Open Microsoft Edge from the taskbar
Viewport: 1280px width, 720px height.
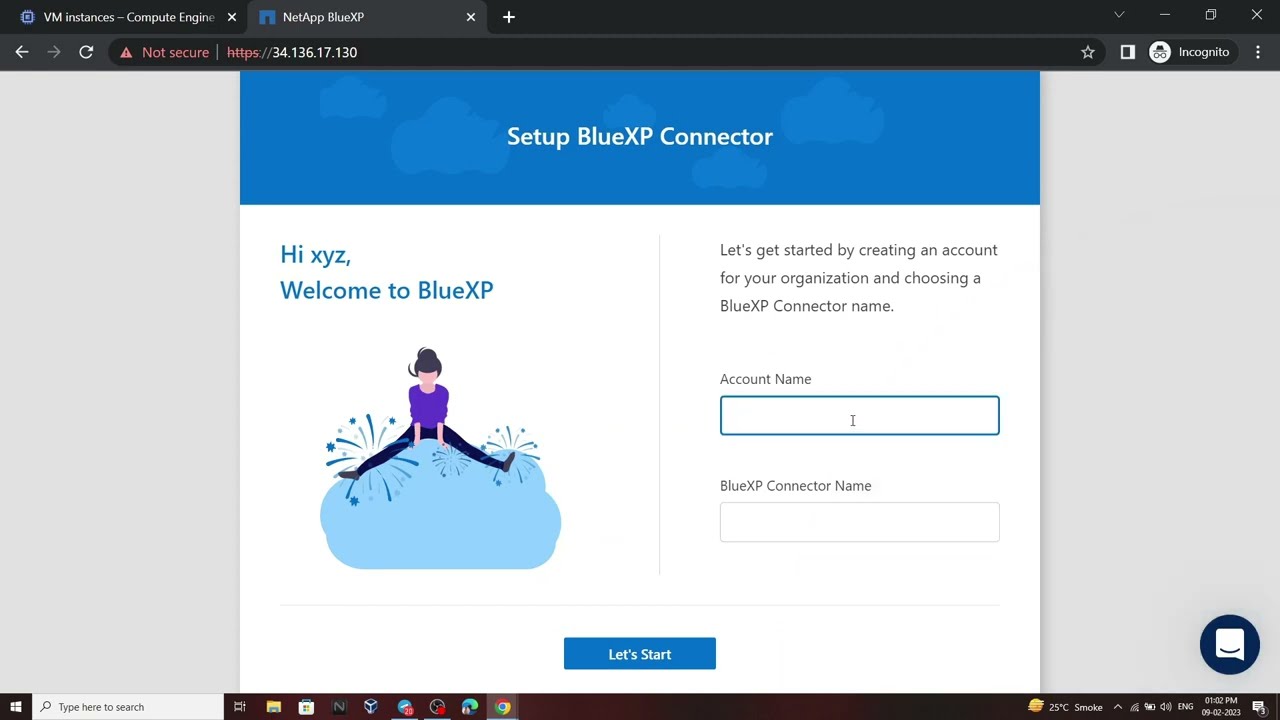tap(470, 707)
